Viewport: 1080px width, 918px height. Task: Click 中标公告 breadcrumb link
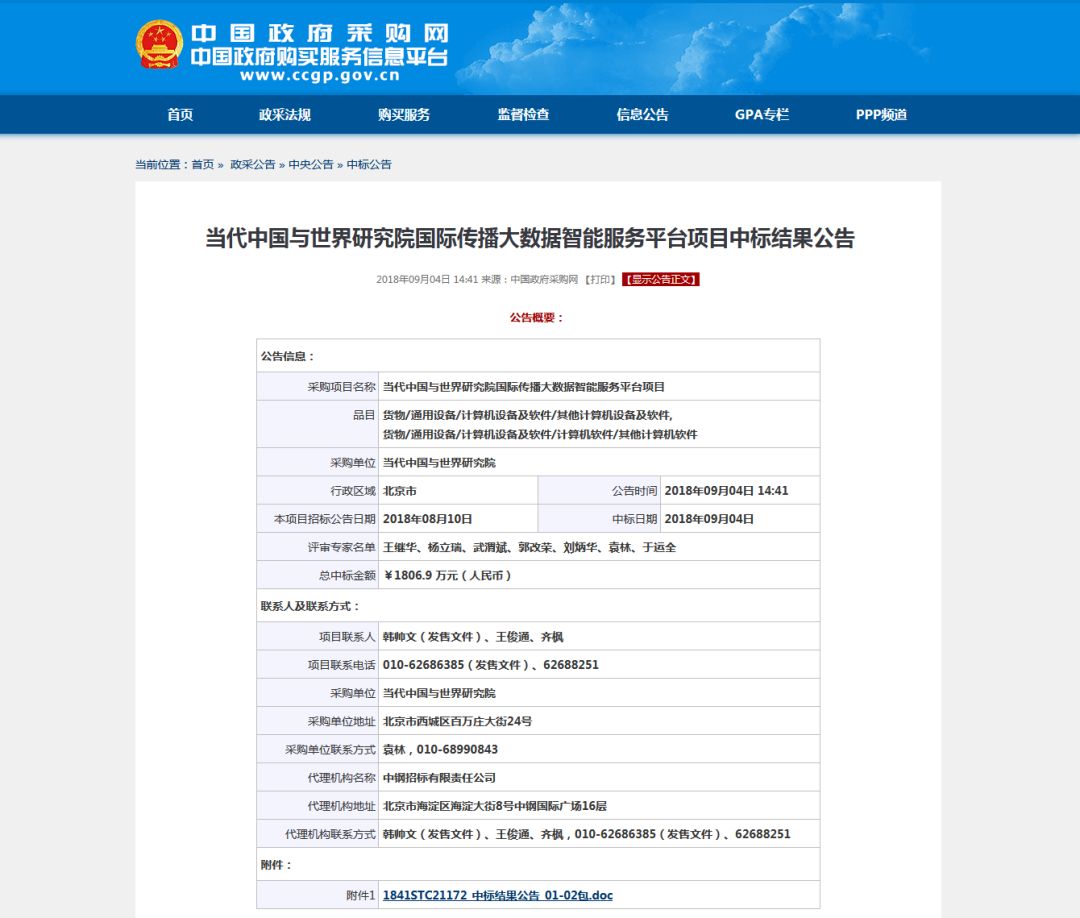(x=369, y=165)
